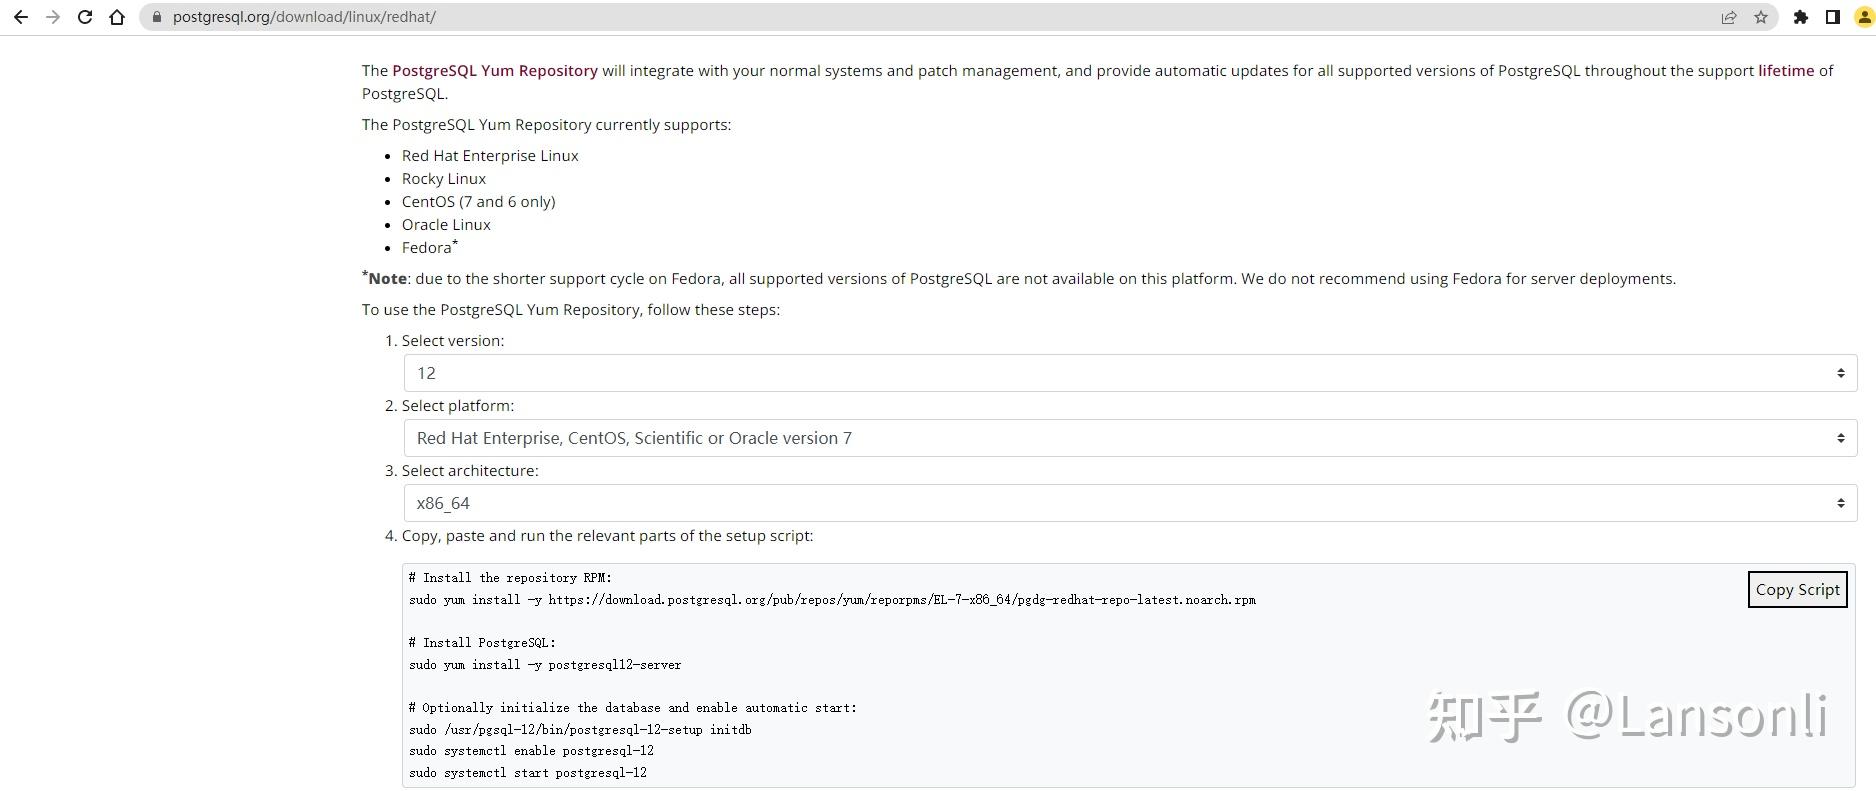Open the browser home page

(x=117, y=17)
